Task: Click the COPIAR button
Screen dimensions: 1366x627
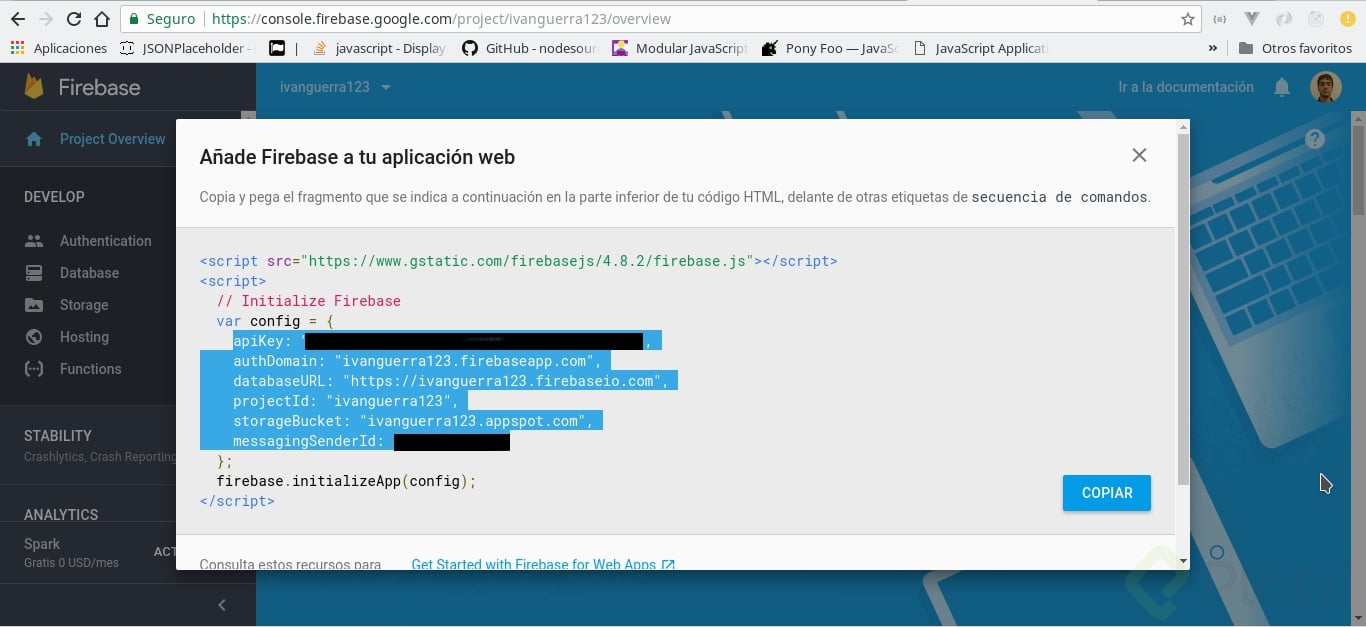Action: (x=1106, y=493)
